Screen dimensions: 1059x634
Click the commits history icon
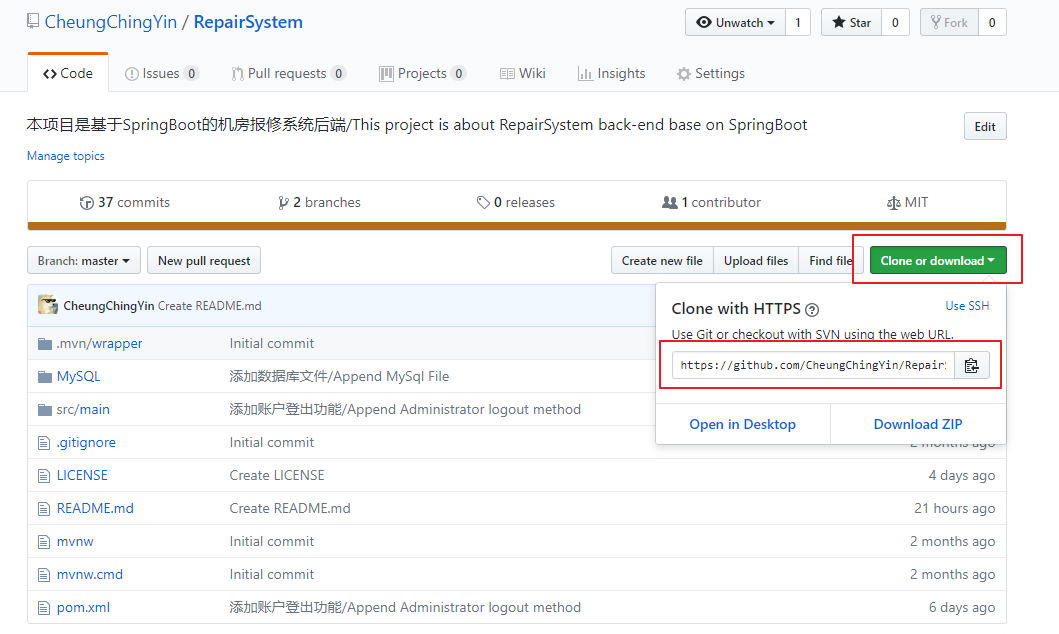86,203
